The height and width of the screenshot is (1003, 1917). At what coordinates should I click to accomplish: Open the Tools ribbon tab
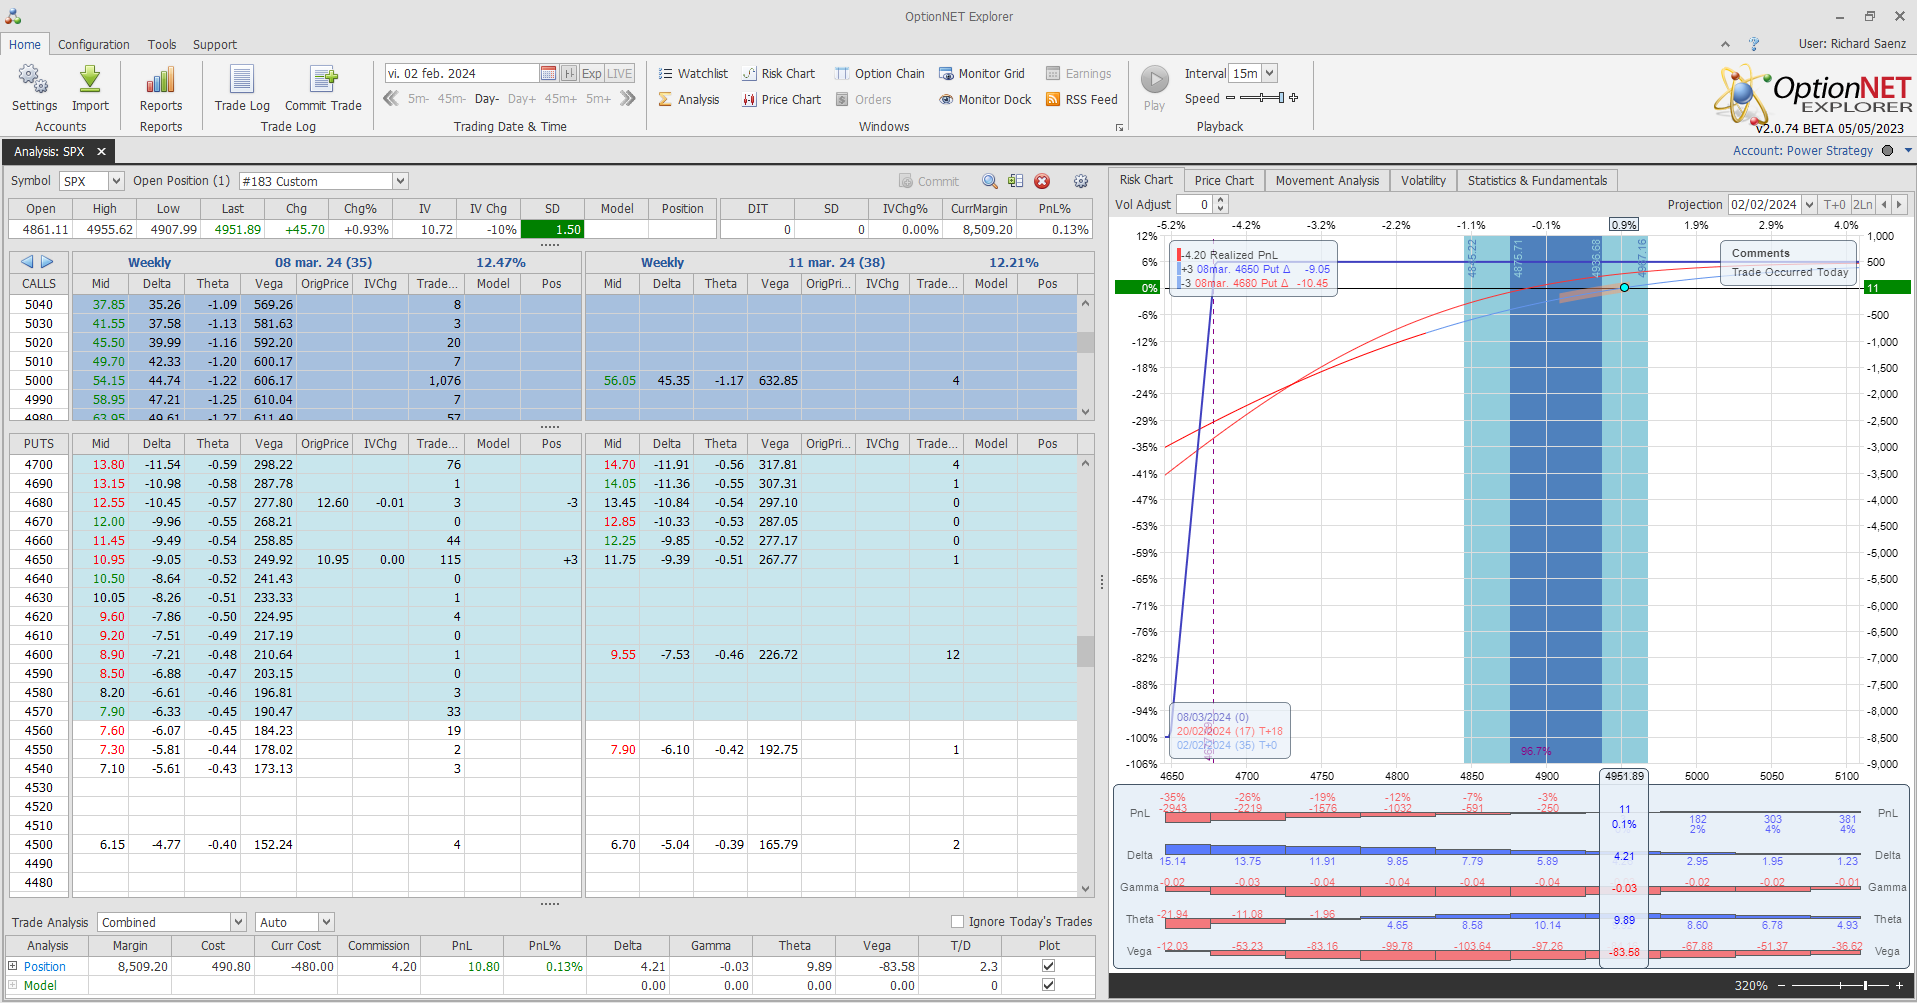tap(162, 44)
